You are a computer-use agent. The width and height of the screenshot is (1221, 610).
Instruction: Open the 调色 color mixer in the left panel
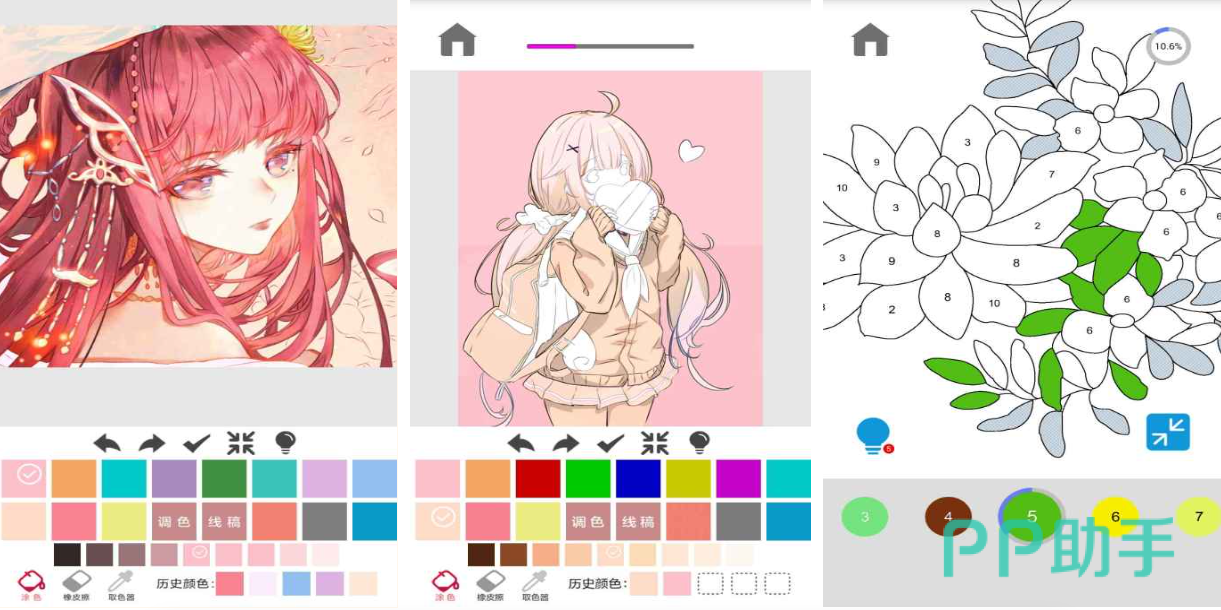(174, 522)
